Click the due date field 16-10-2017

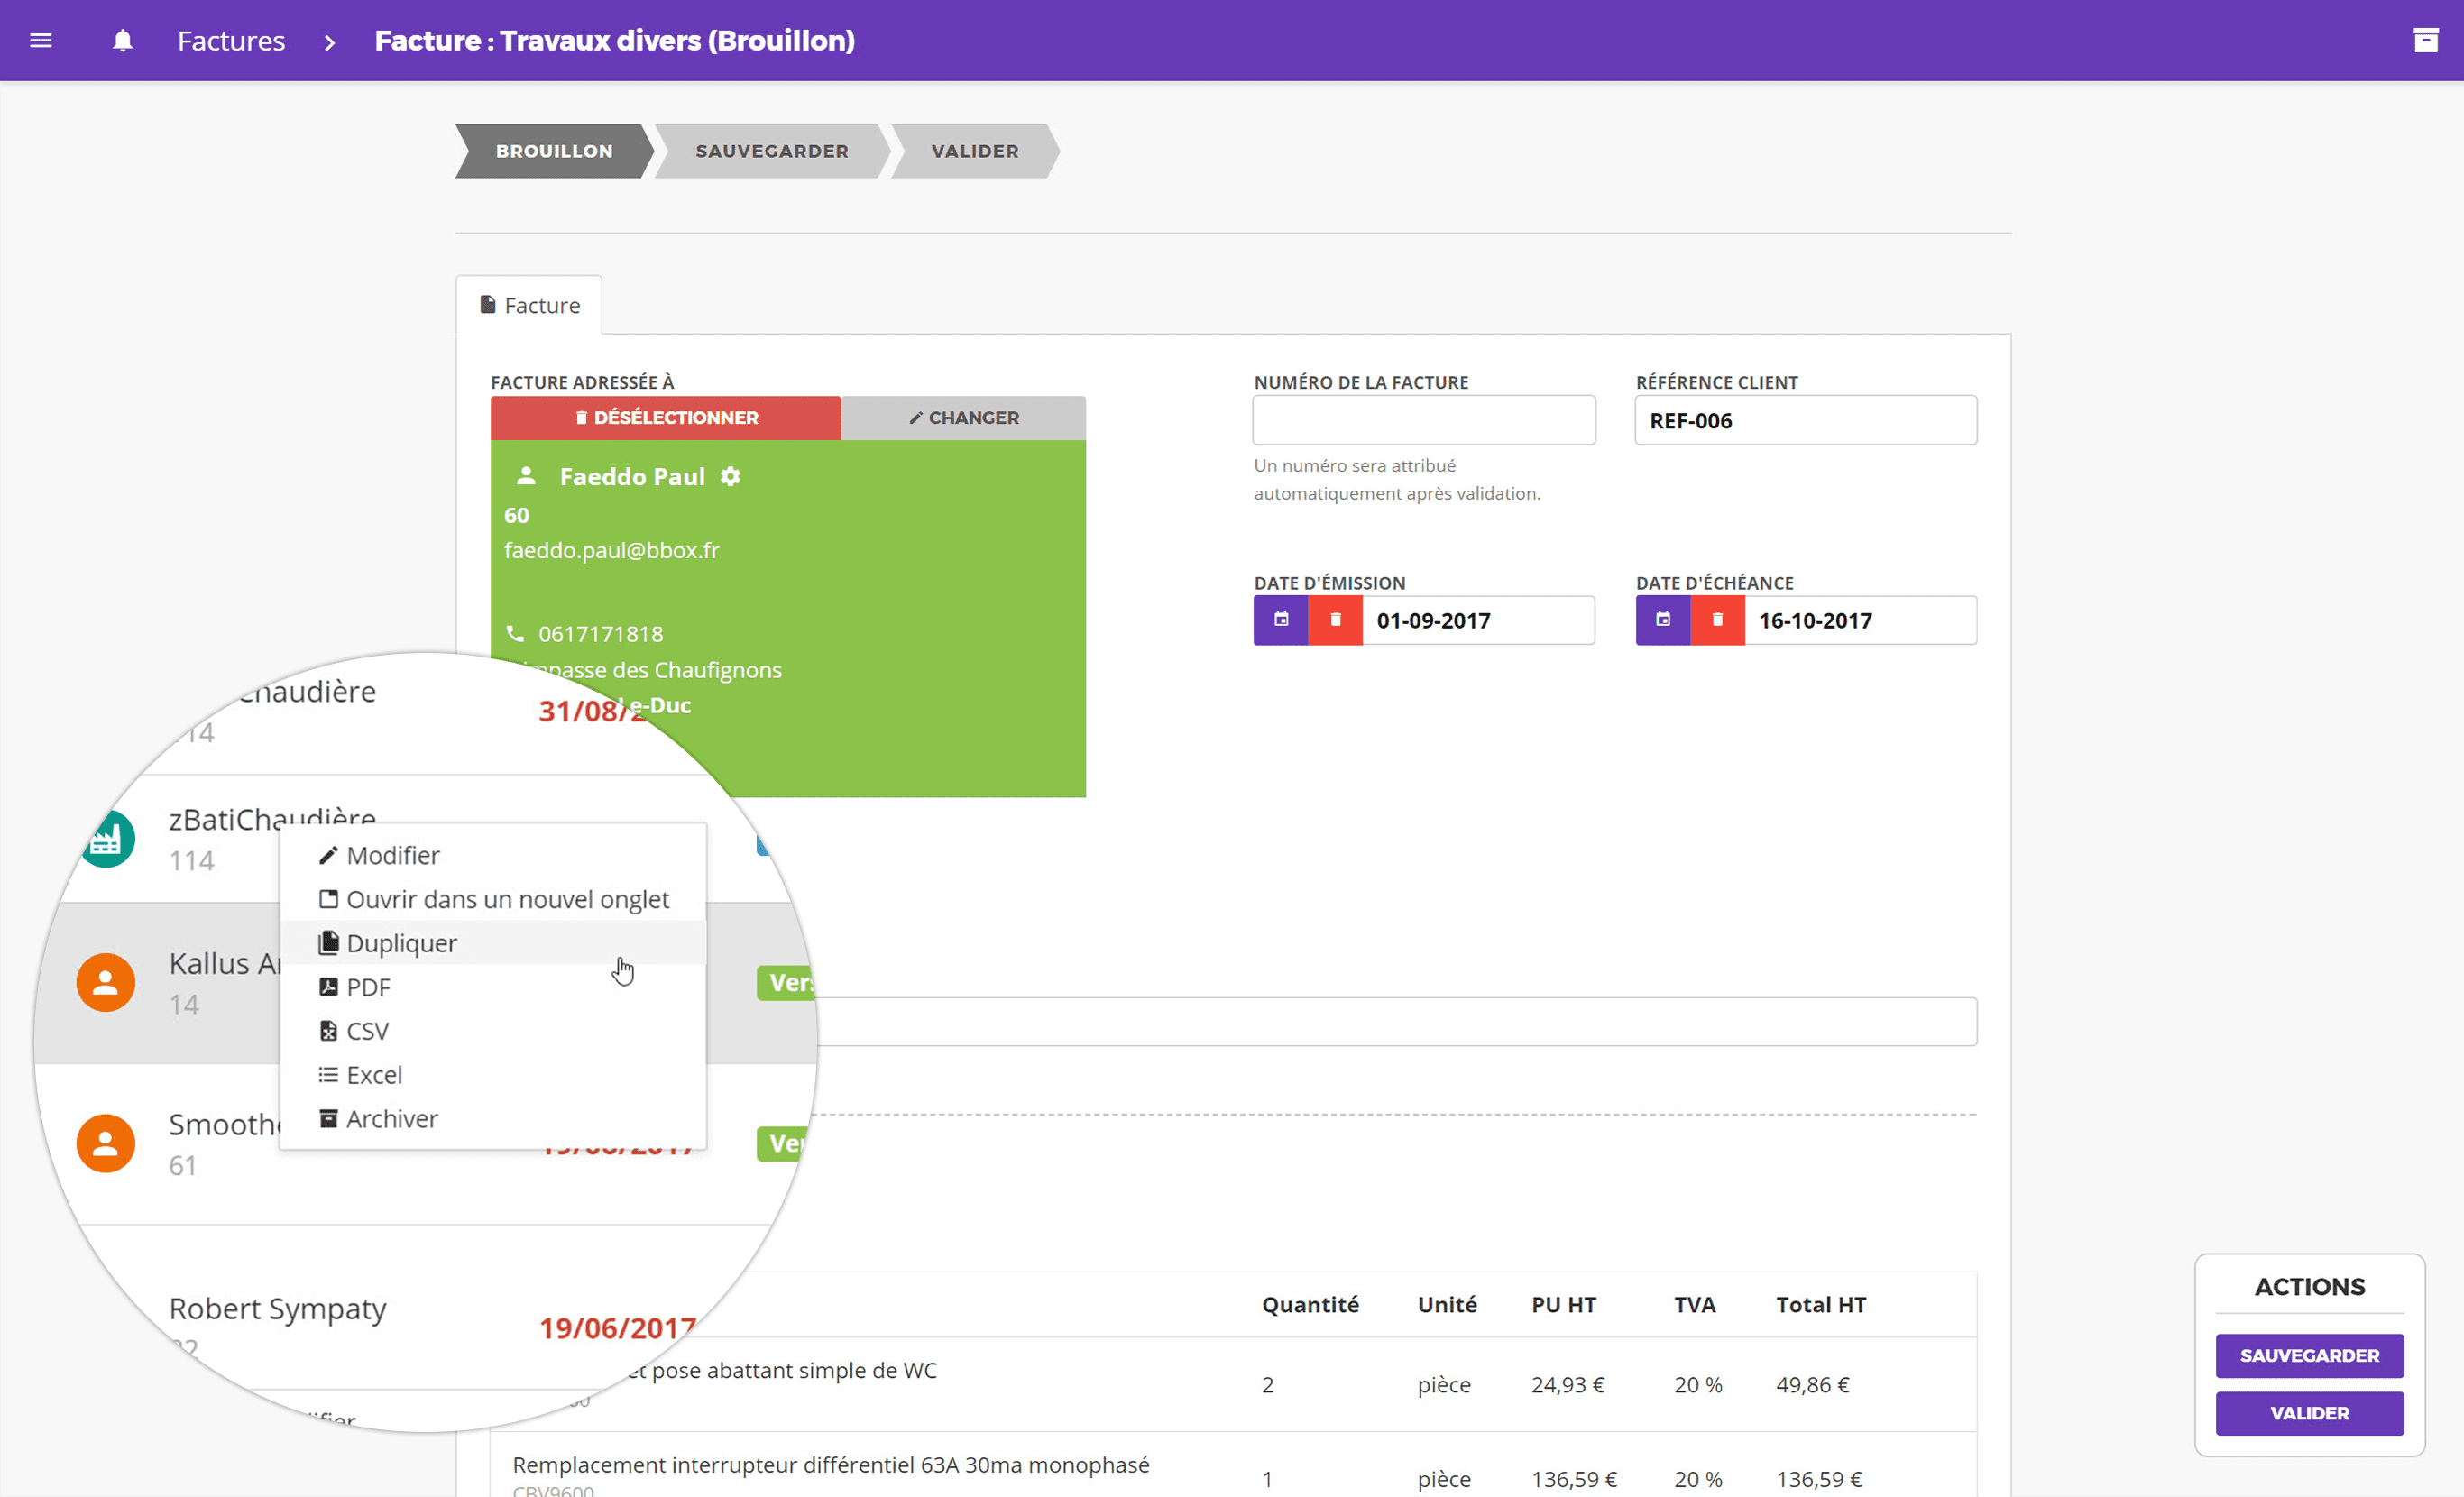1860,620
